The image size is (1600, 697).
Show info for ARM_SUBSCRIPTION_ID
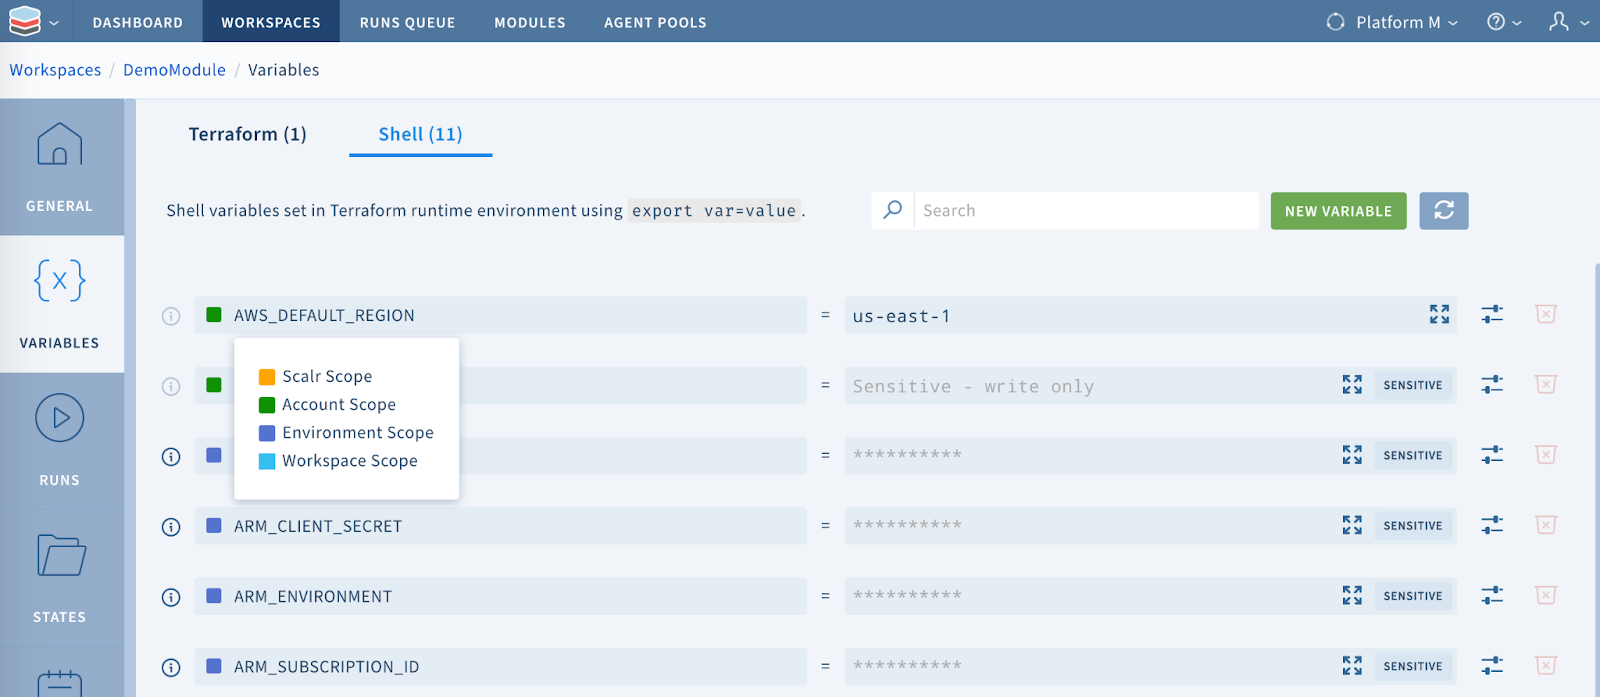[x=171, y=667]
